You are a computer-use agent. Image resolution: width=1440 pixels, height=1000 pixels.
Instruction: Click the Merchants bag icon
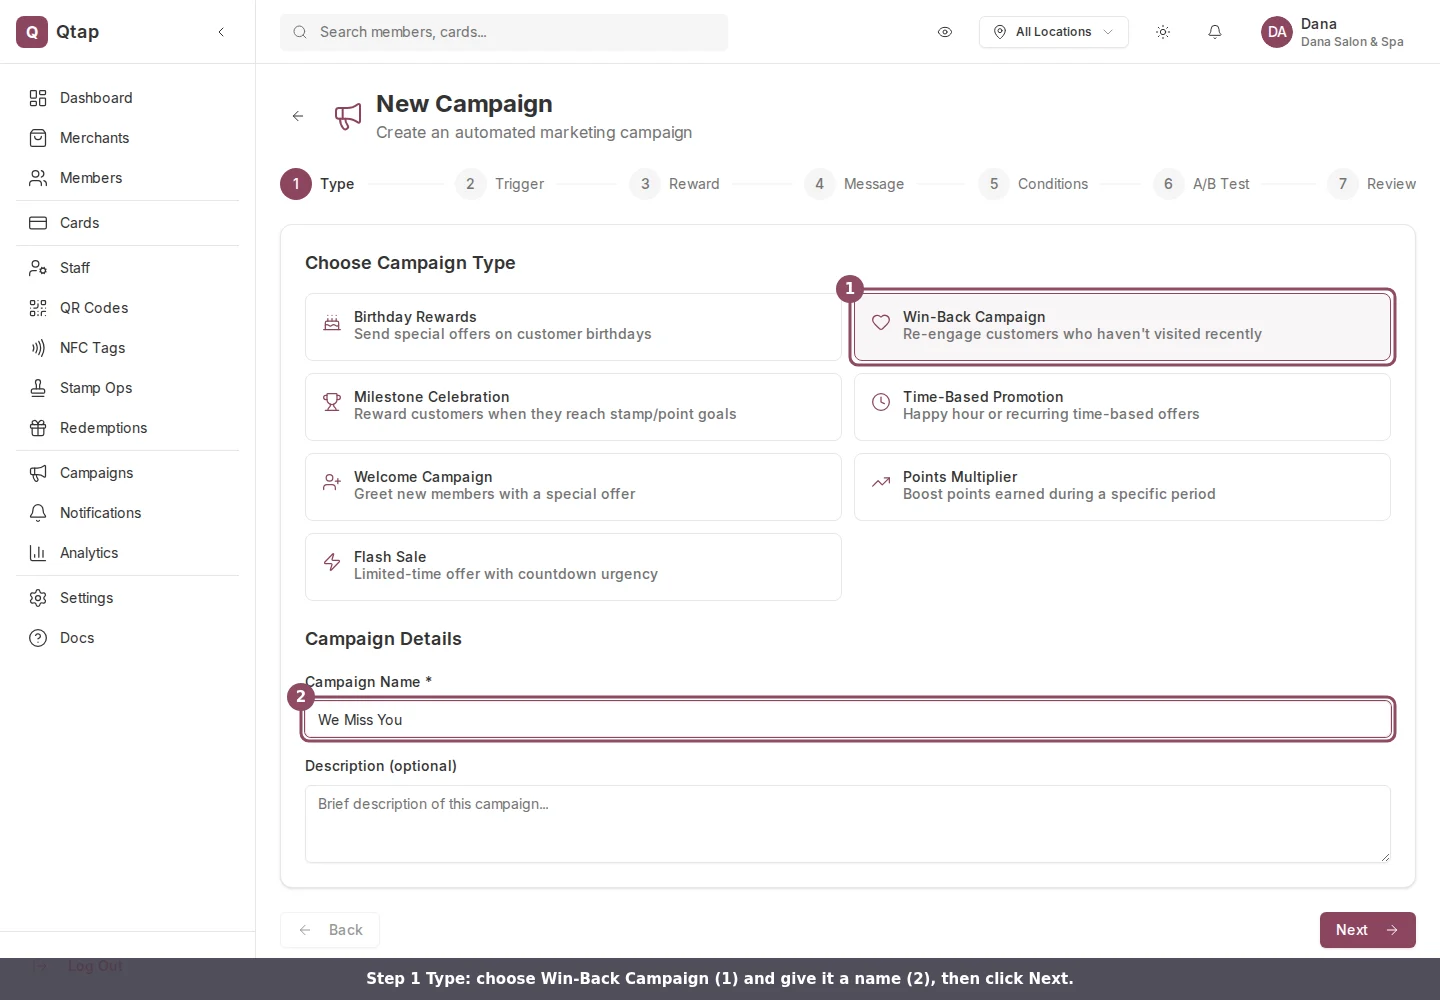pyautogui.click(x=38, y=138)
